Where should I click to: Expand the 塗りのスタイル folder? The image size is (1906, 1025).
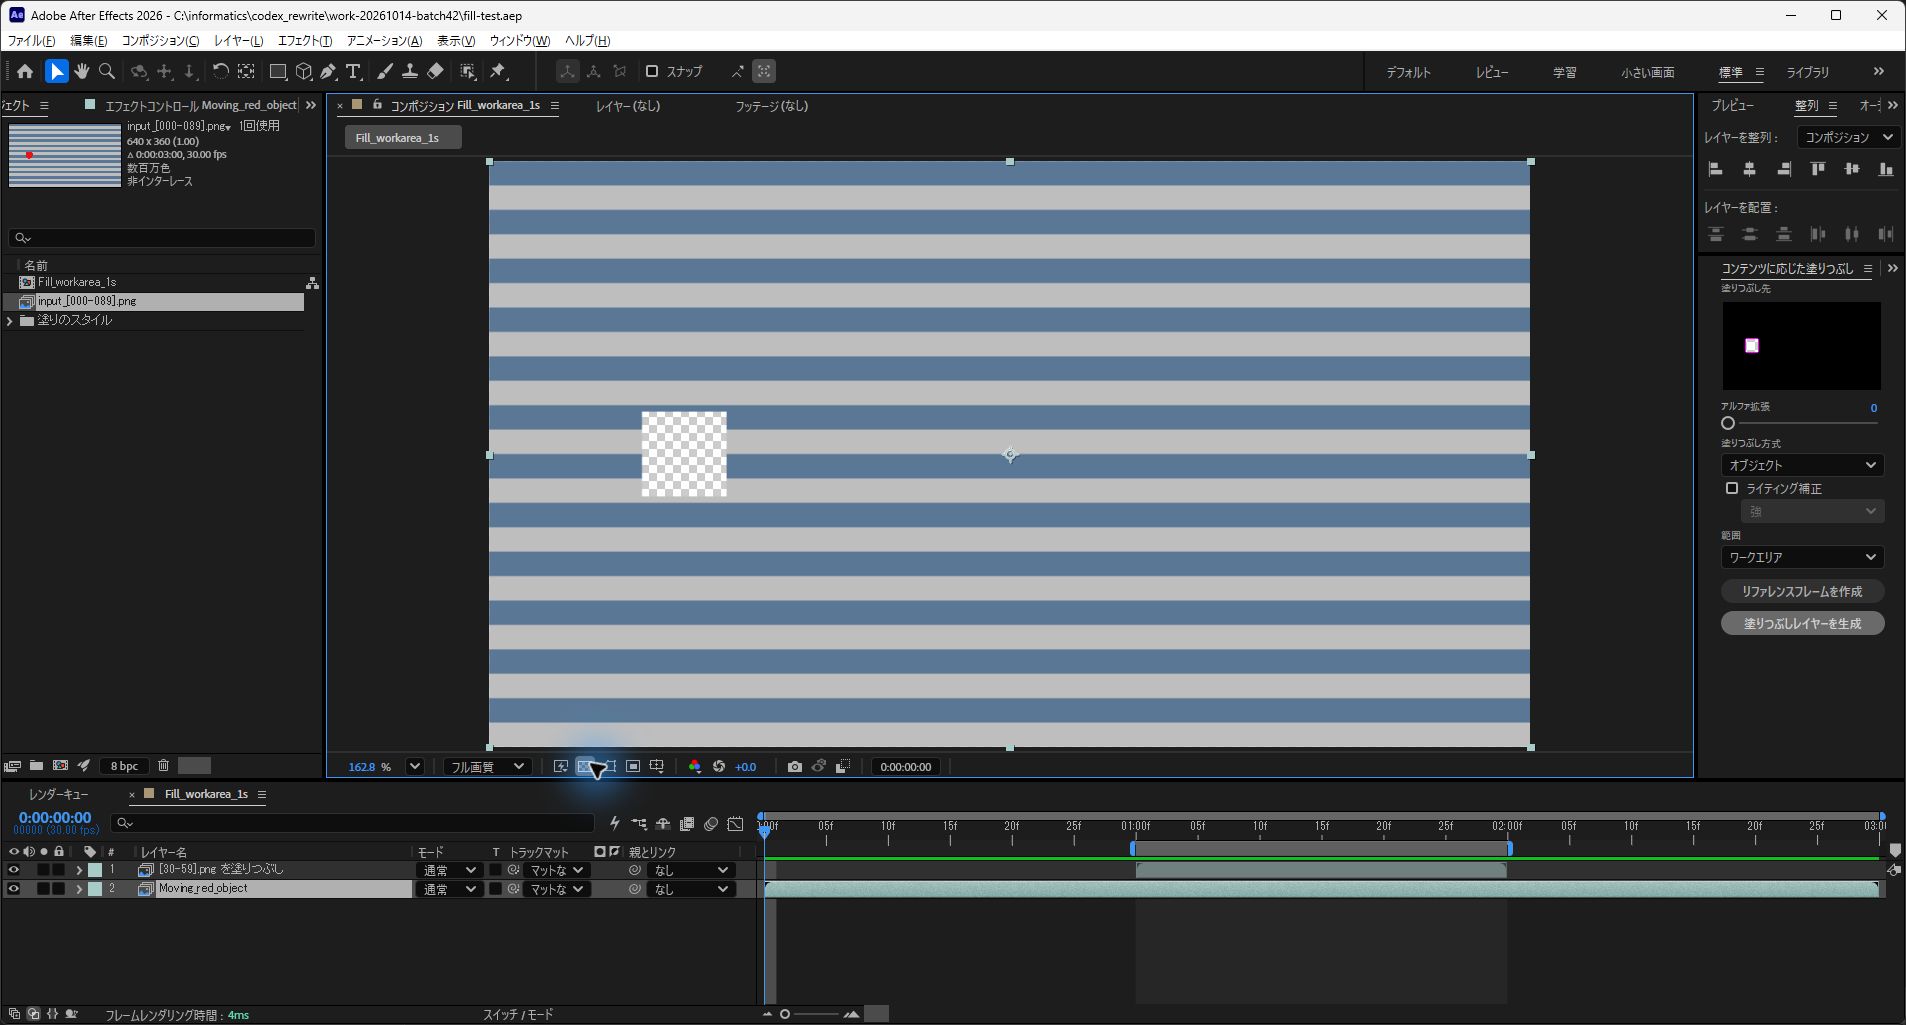(10, 321)
